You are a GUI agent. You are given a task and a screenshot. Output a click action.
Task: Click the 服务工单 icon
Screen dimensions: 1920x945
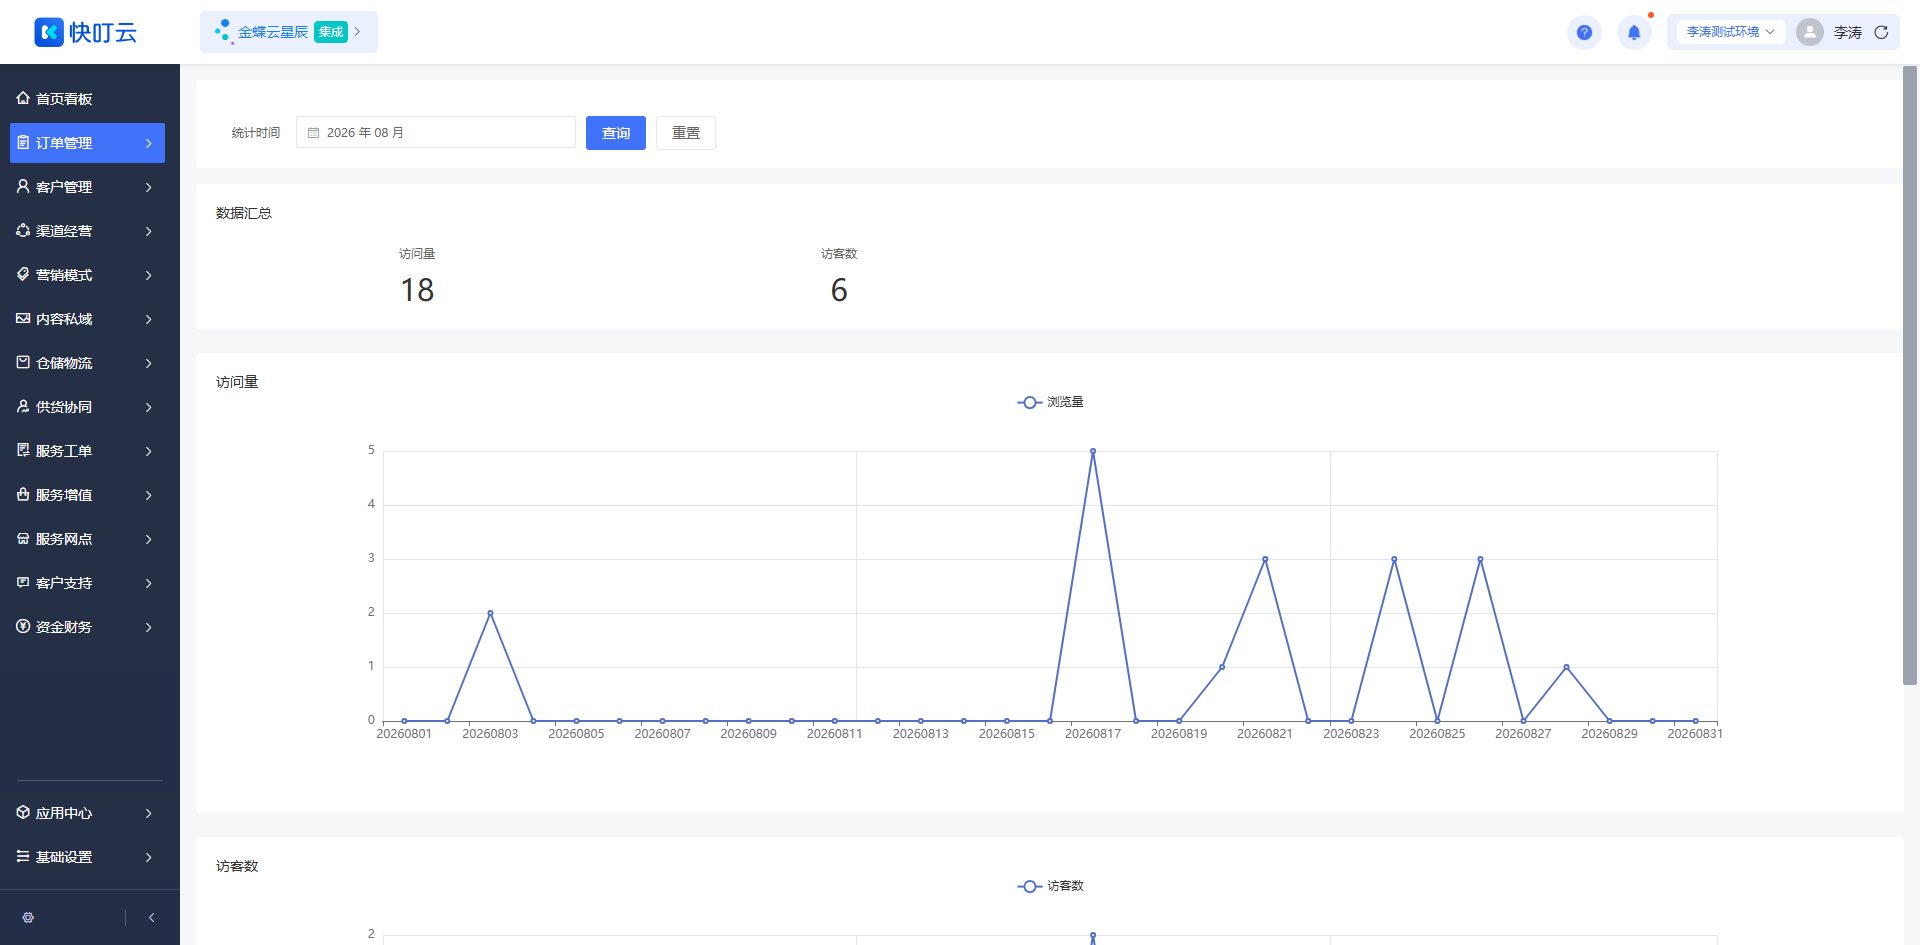23,450
